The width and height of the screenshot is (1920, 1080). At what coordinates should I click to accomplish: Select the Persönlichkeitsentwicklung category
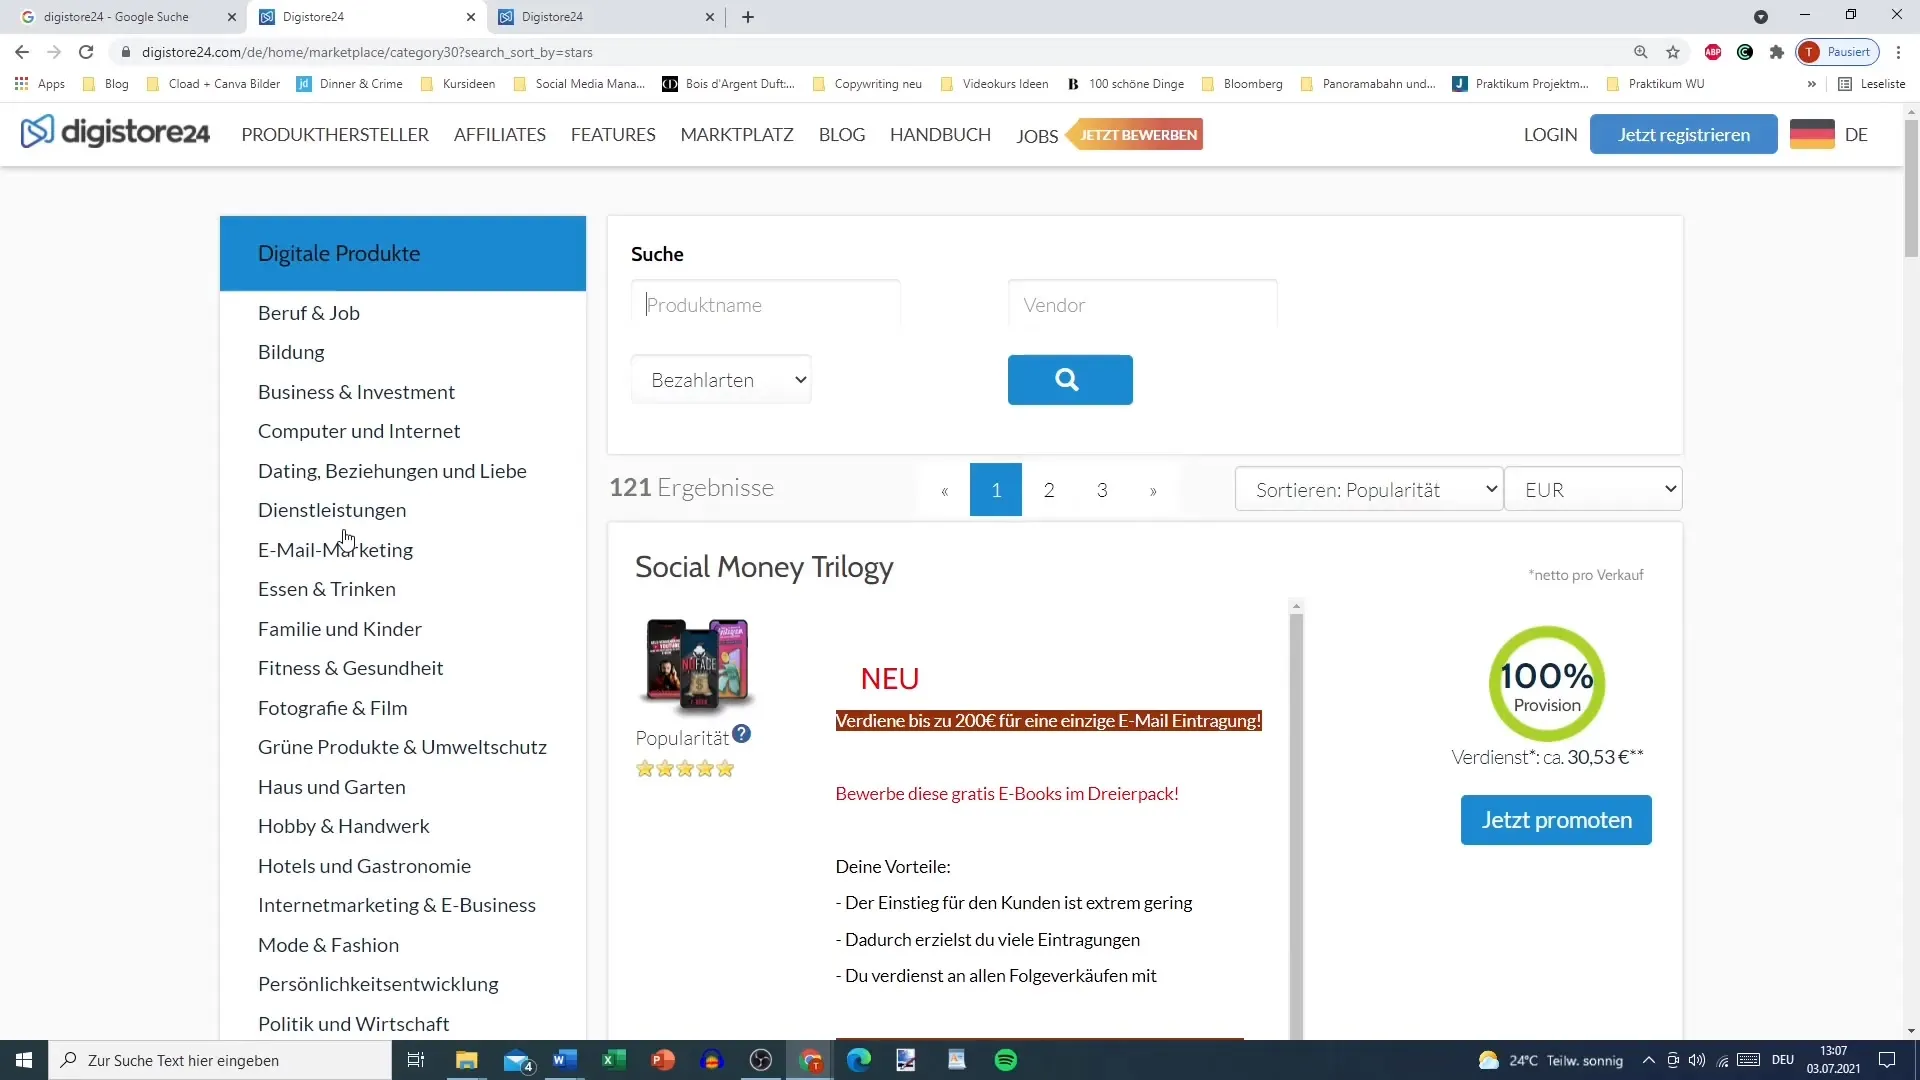pyautogui.click(x=378, y=984)
